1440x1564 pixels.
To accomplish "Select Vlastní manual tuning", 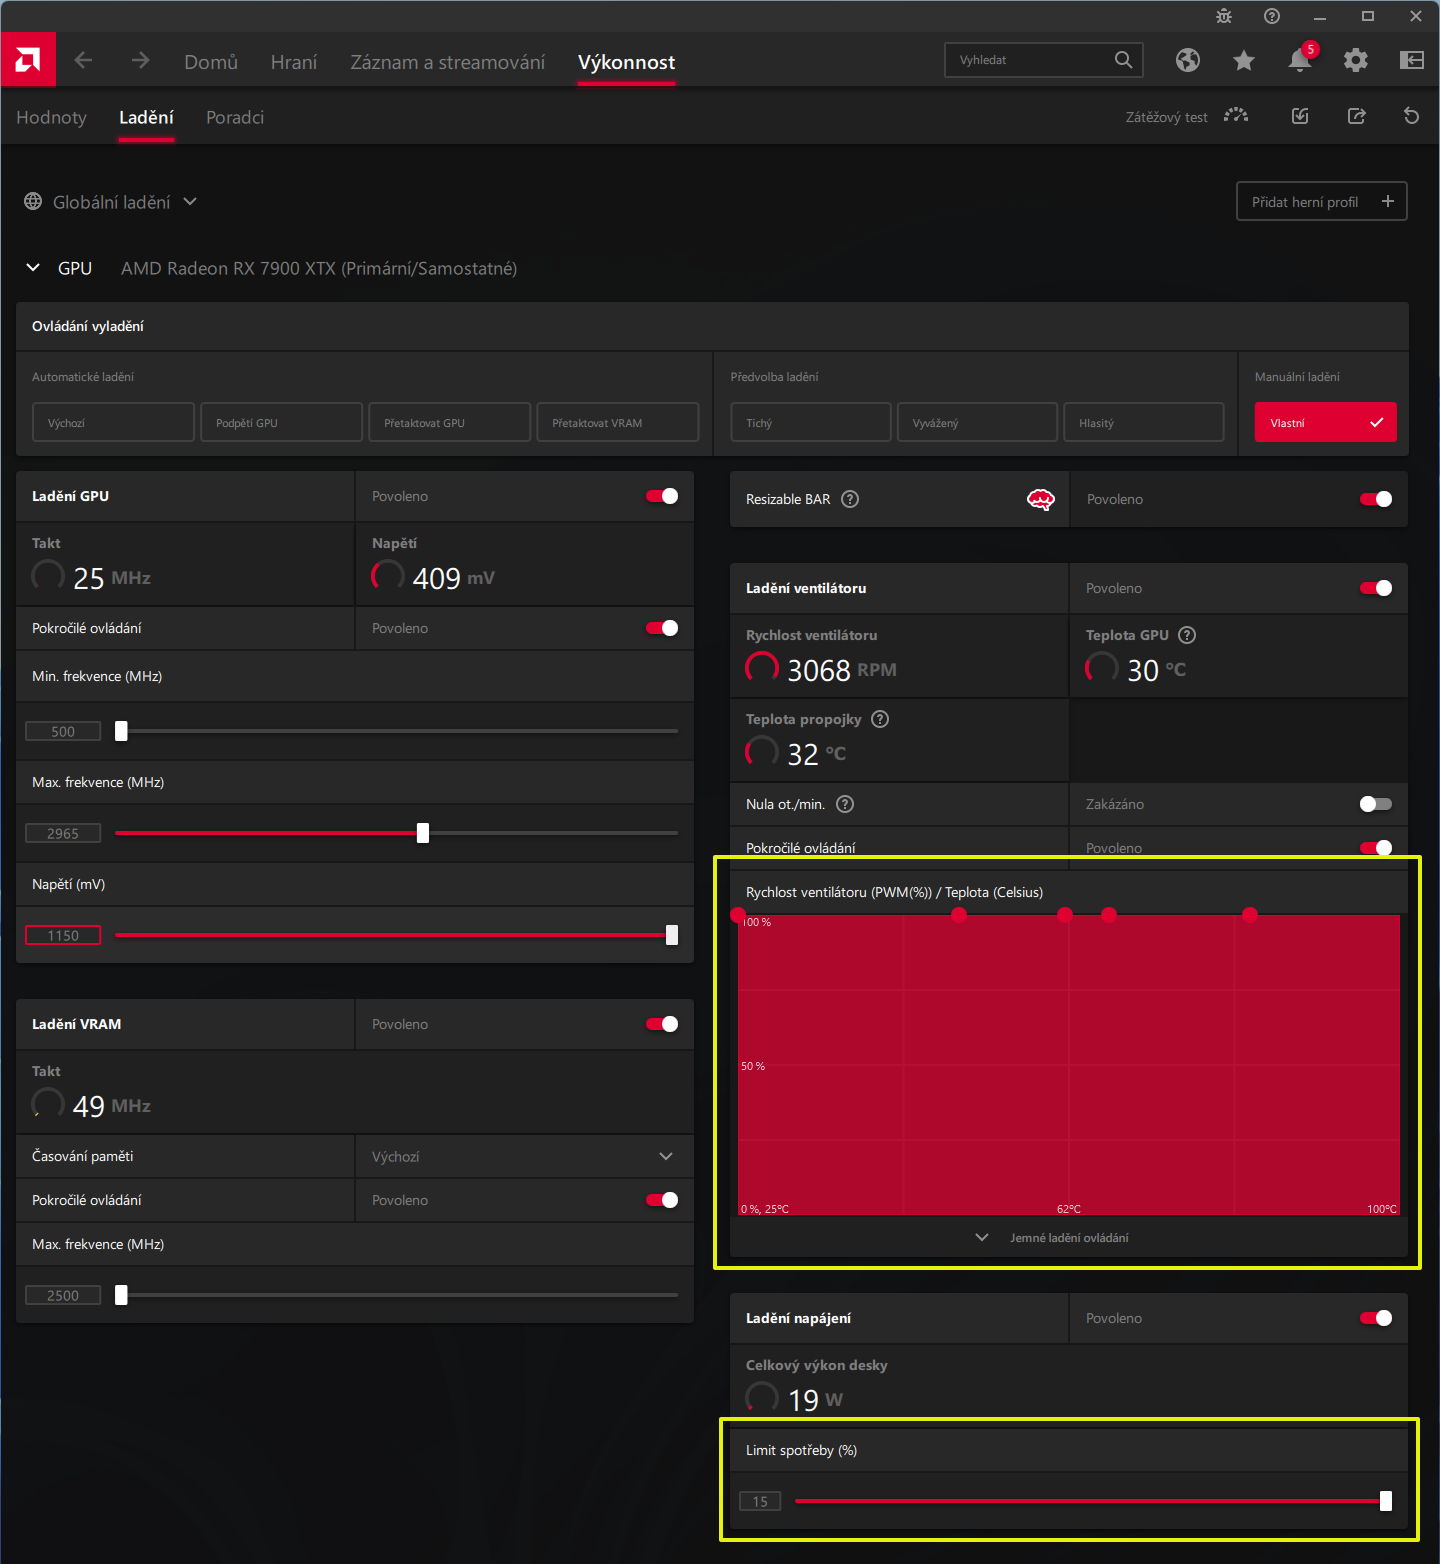I will (x=1326, y=422).
